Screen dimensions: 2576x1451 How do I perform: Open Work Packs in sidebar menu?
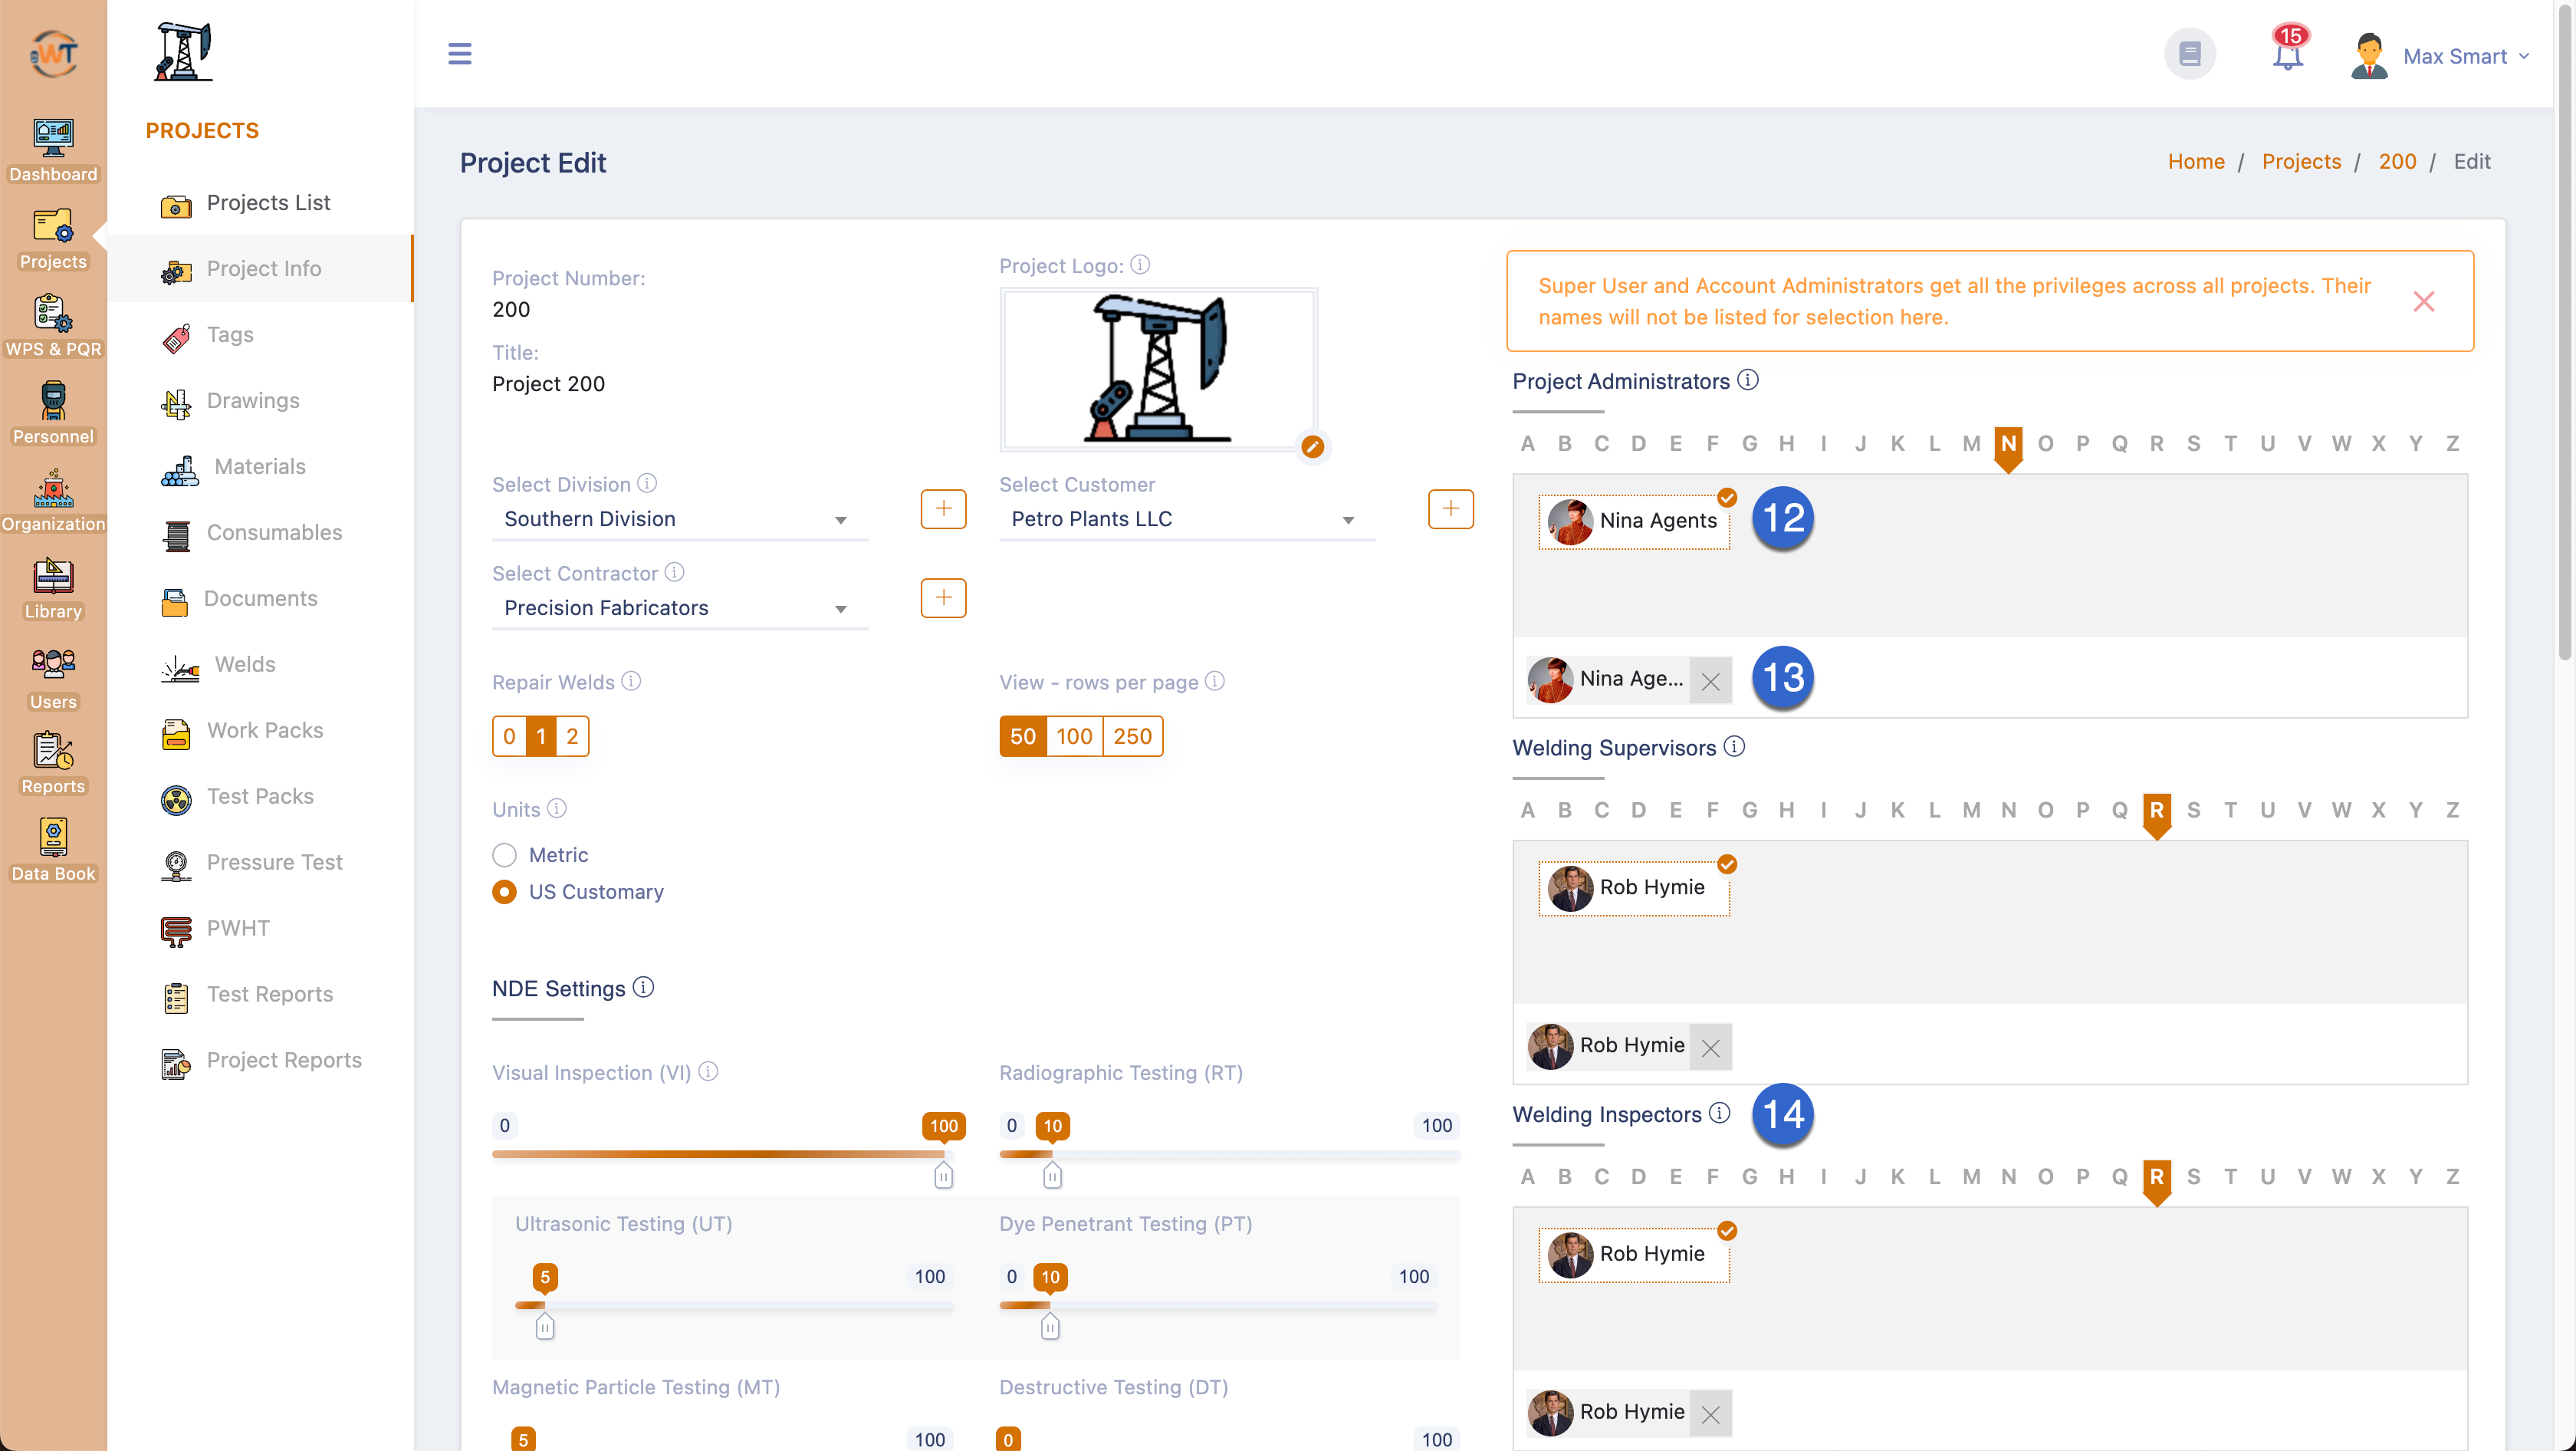(264, 730)
